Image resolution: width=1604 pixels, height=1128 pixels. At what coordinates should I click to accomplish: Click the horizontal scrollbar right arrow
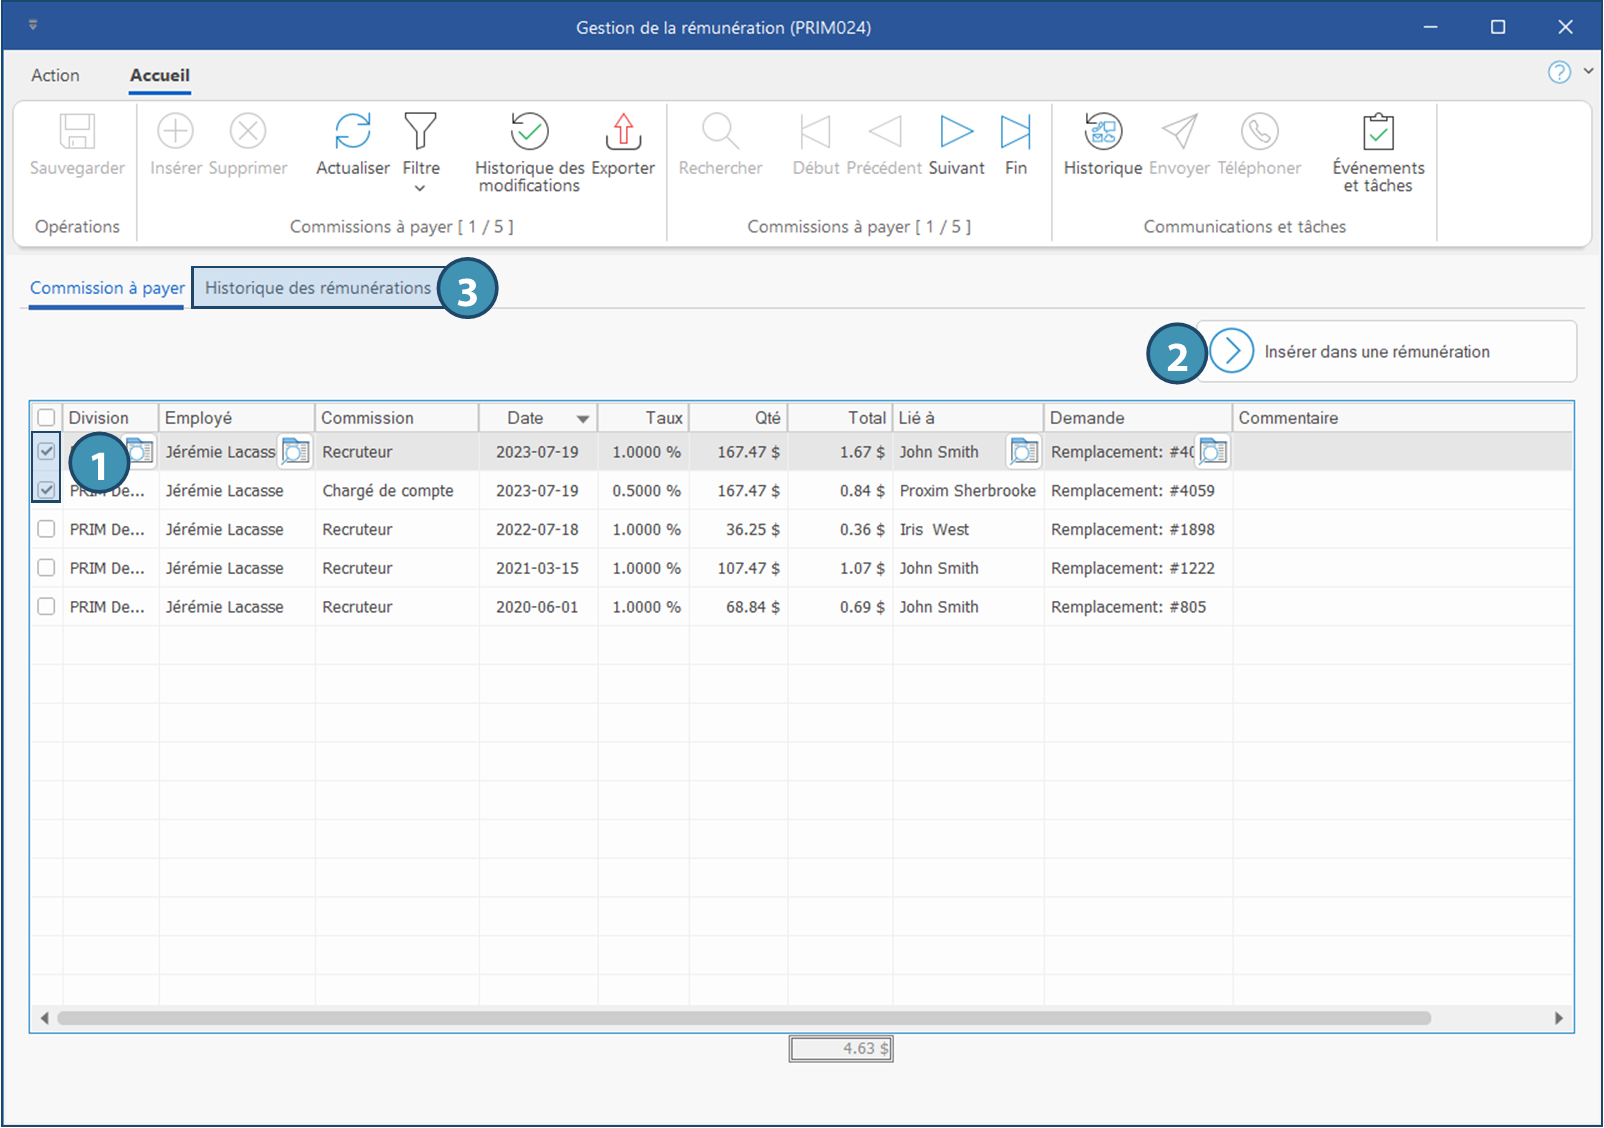coord(1558,1018)
